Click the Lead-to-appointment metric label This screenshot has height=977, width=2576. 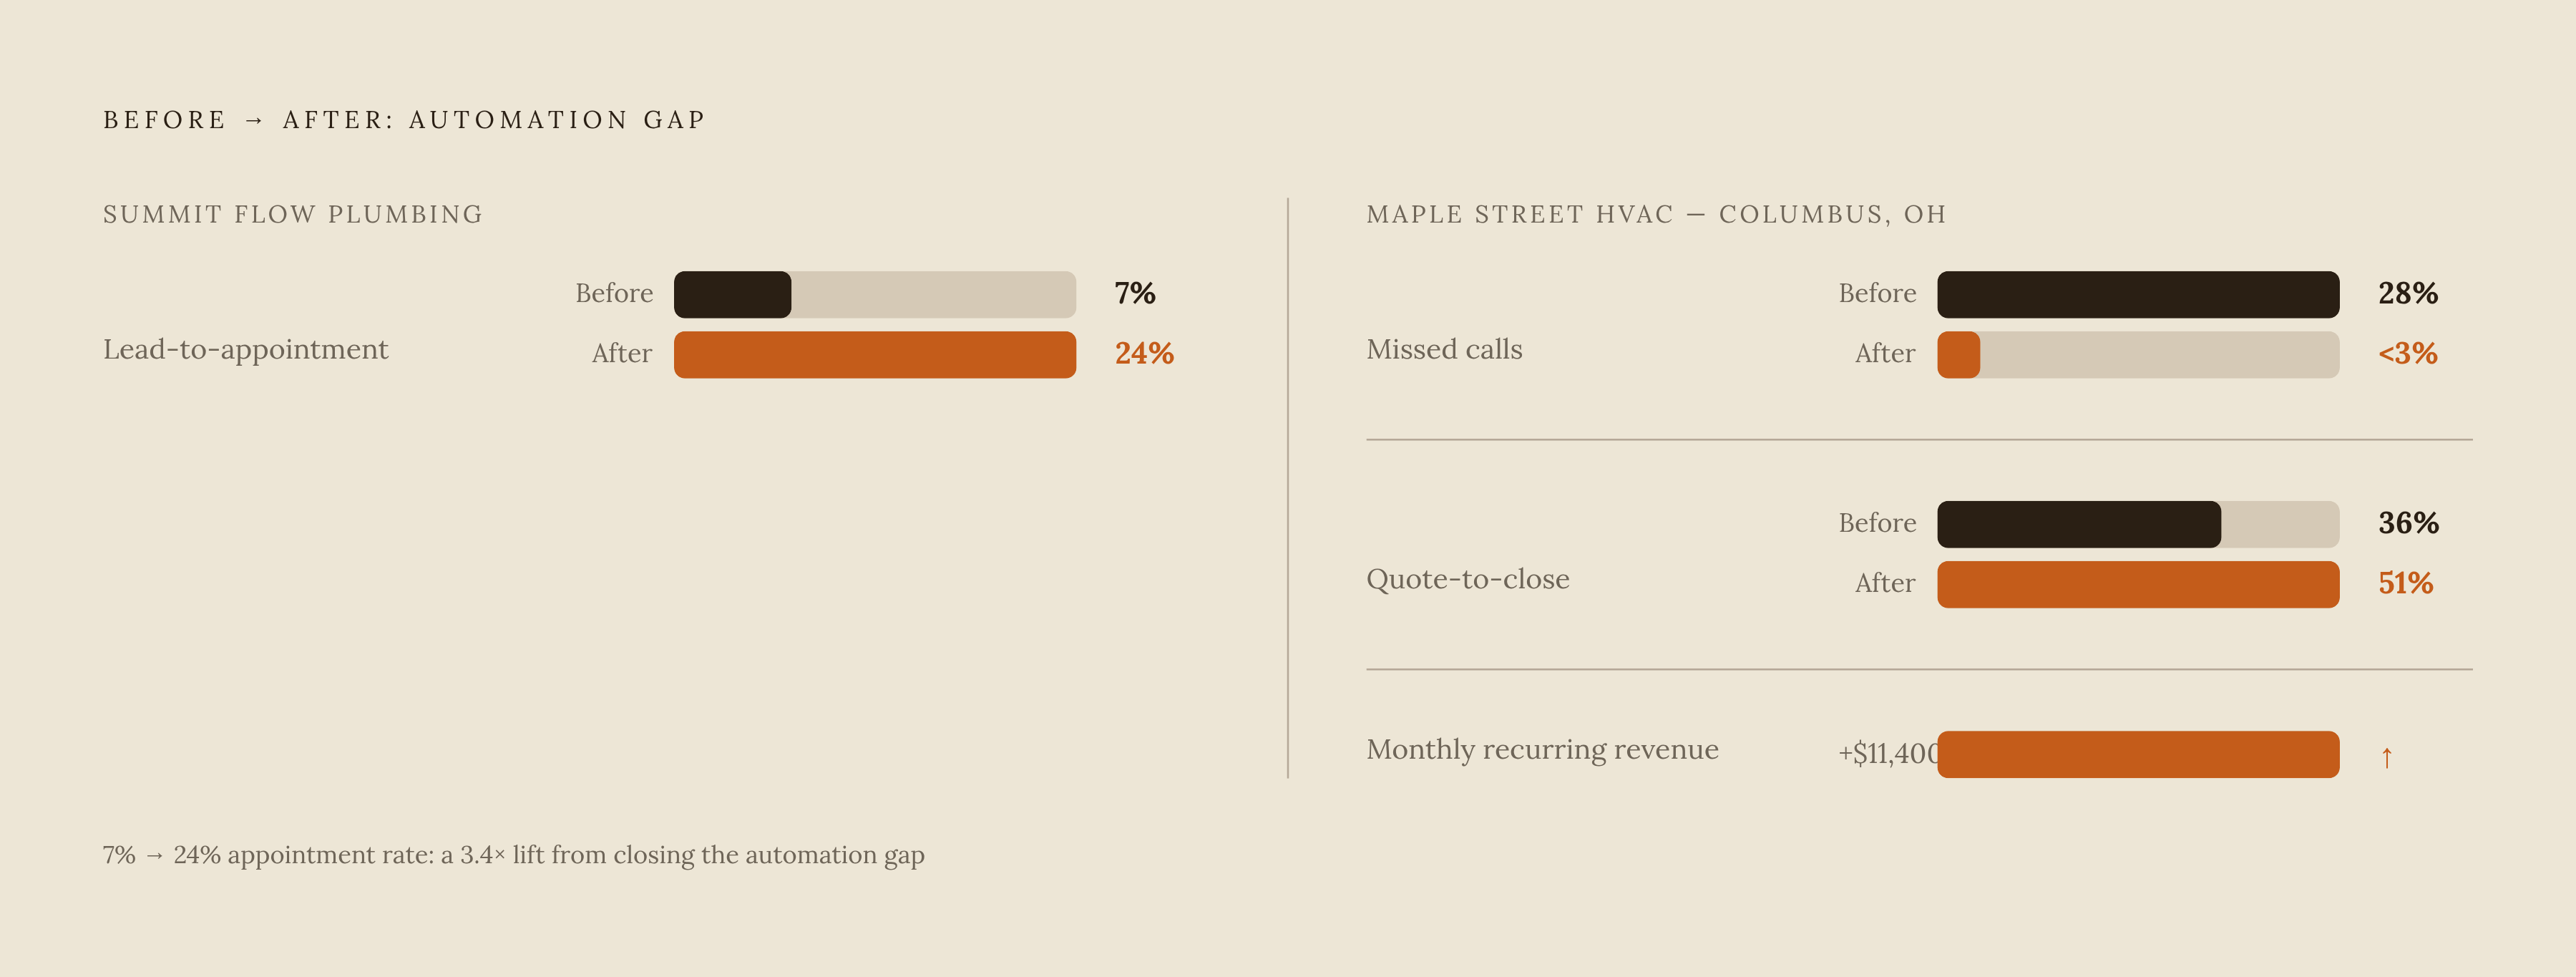[245, 349]
